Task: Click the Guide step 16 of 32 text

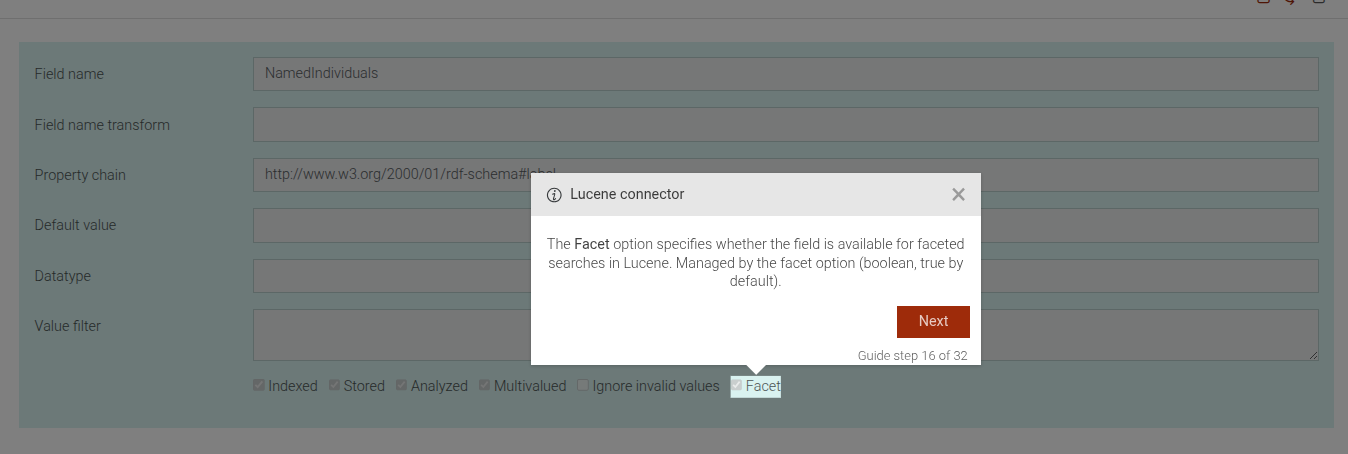Action: pos(912,355)
